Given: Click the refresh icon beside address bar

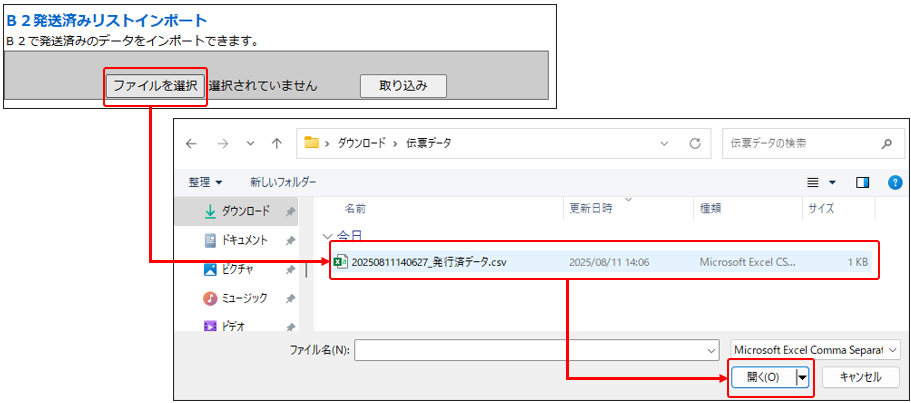Looking at the screenshot, I should click(694, 144).
